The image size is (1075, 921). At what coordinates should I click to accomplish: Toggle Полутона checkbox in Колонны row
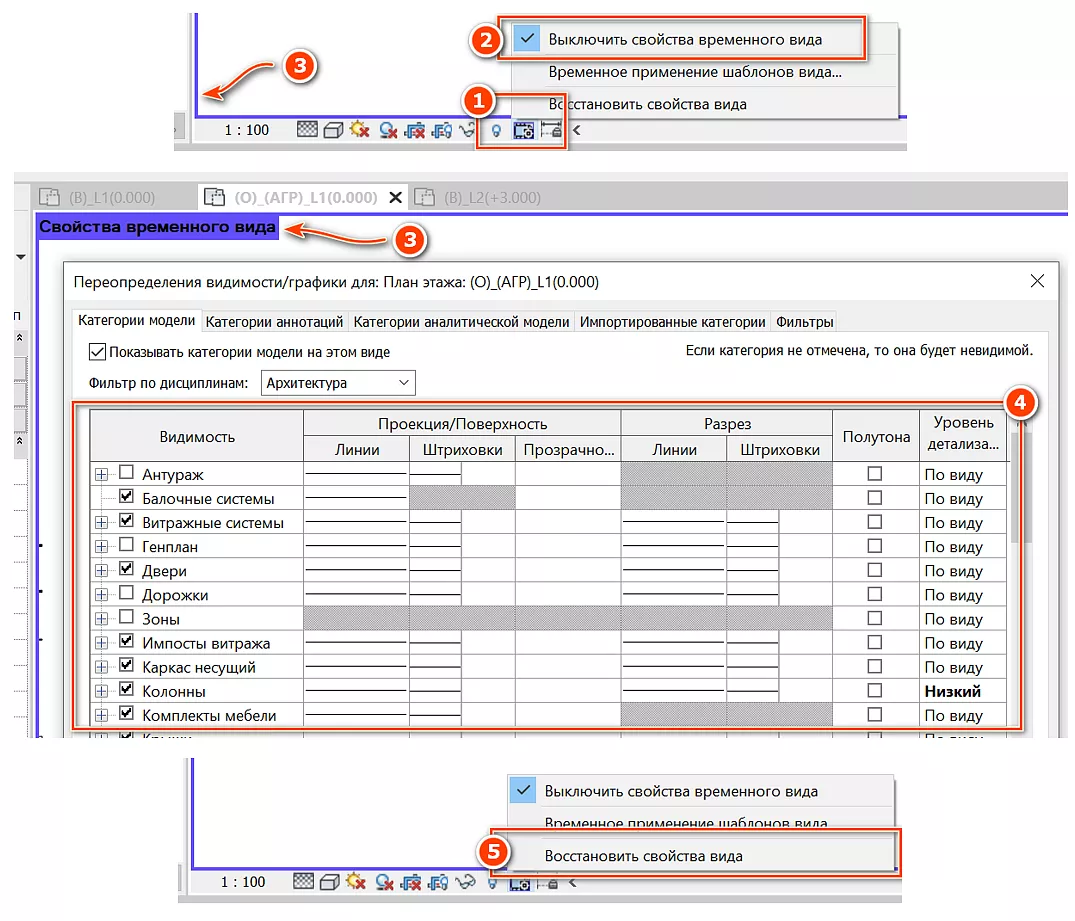[x=875, y=691]
